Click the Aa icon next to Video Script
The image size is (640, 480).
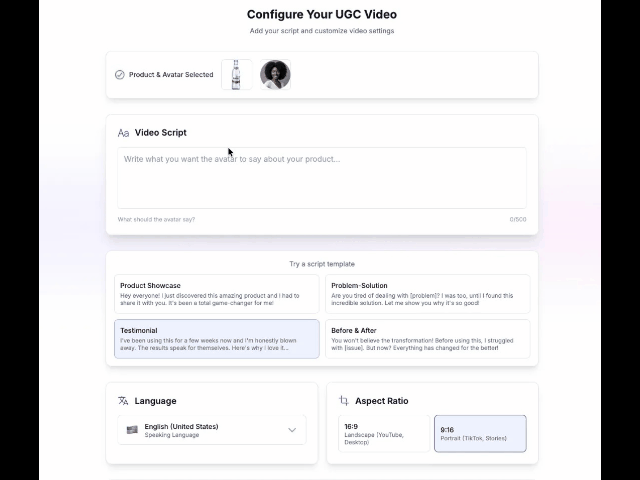[123, 133]
